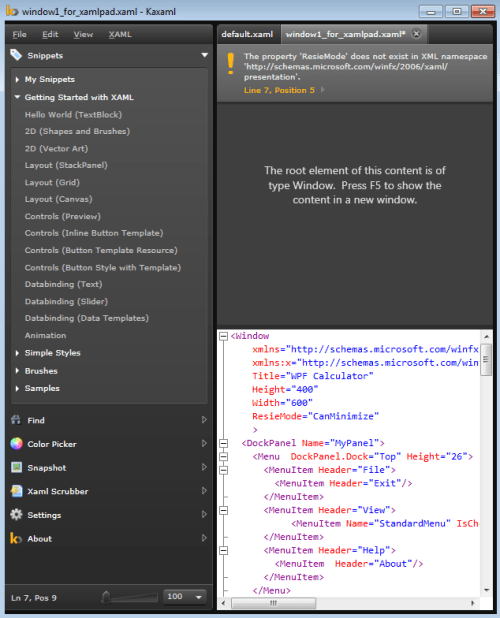Open the Color Picker panel label
500x618 pixels.
[x=52, y=444]
